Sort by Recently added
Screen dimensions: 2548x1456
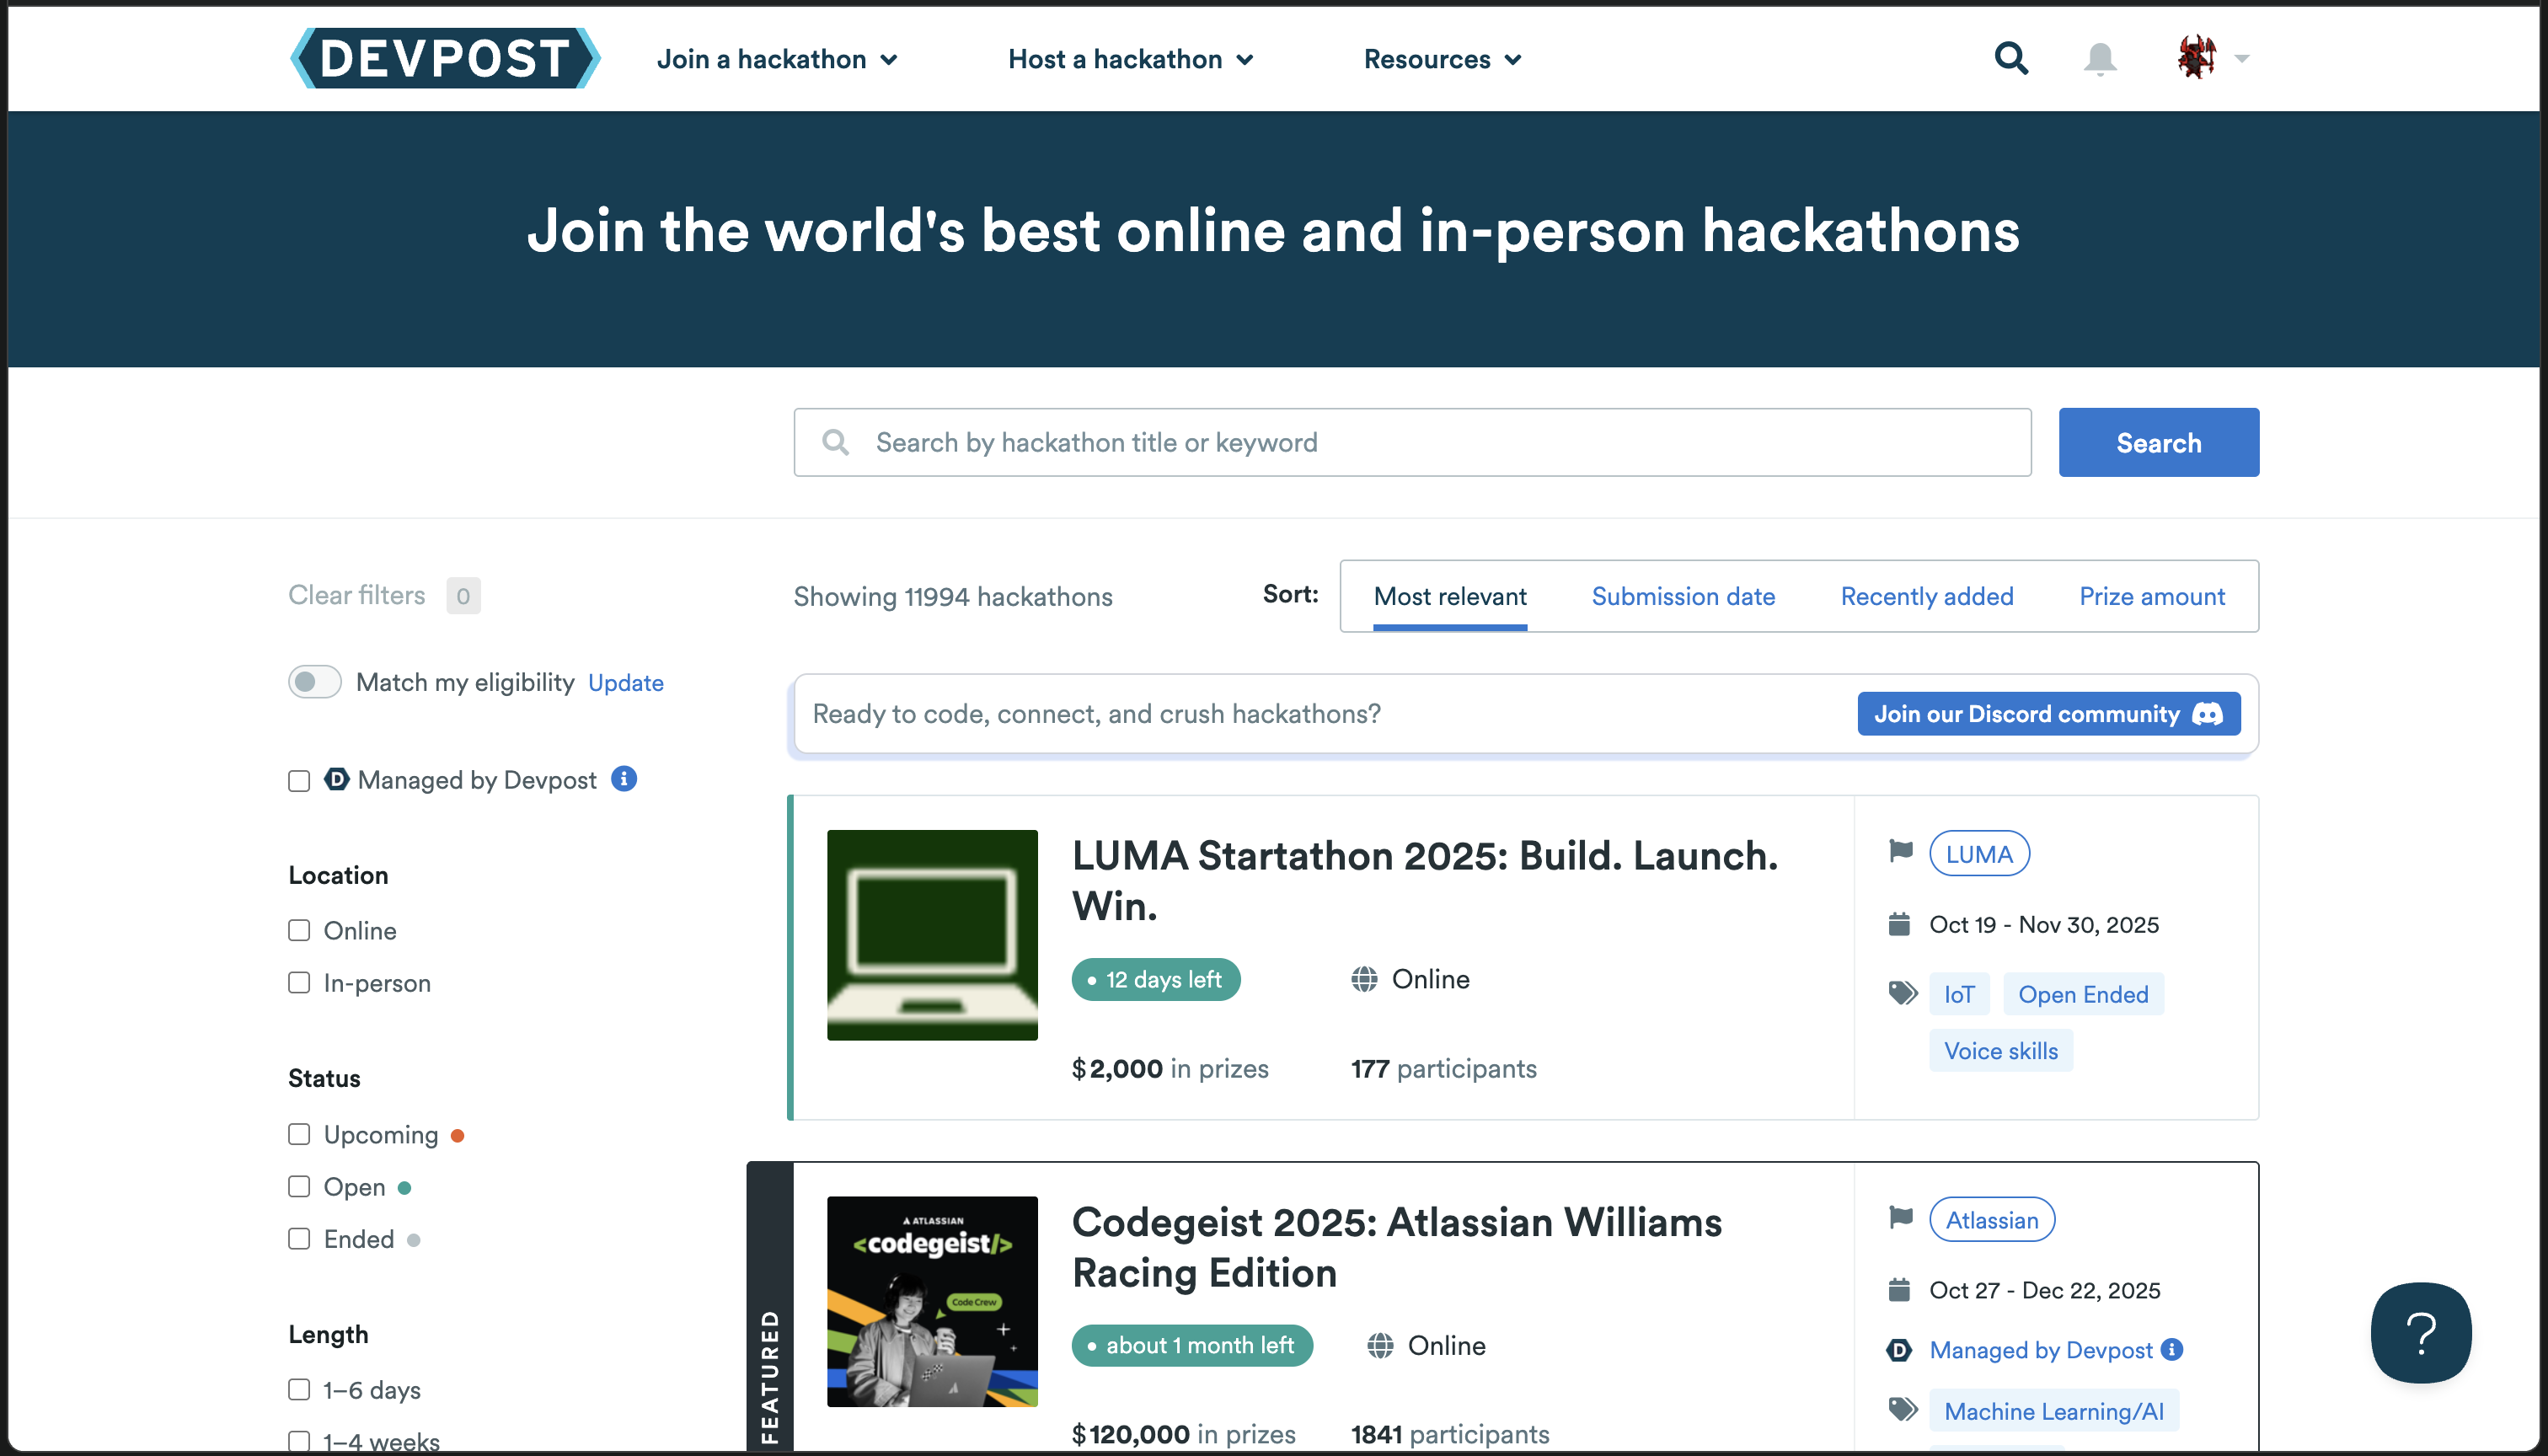pos(1927,596)
